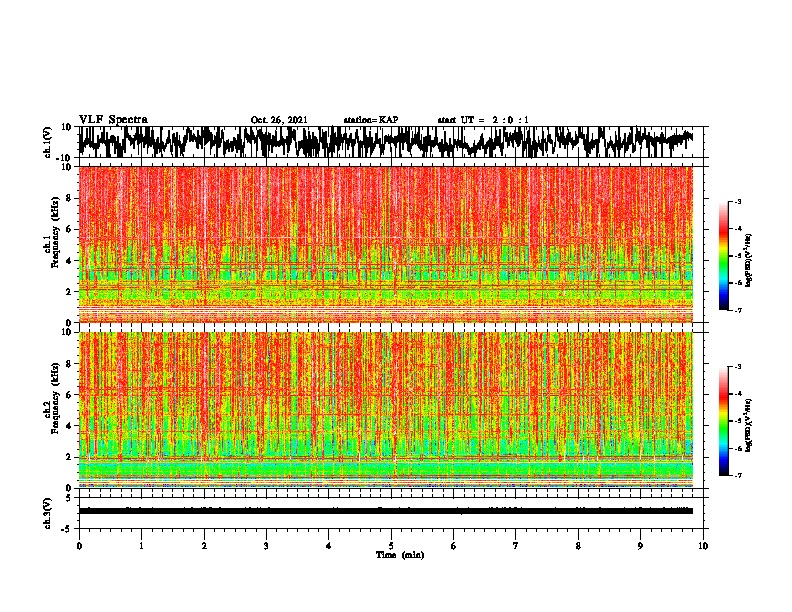
Task: Click time tick label '10' on x-axis
Action: 703,546
